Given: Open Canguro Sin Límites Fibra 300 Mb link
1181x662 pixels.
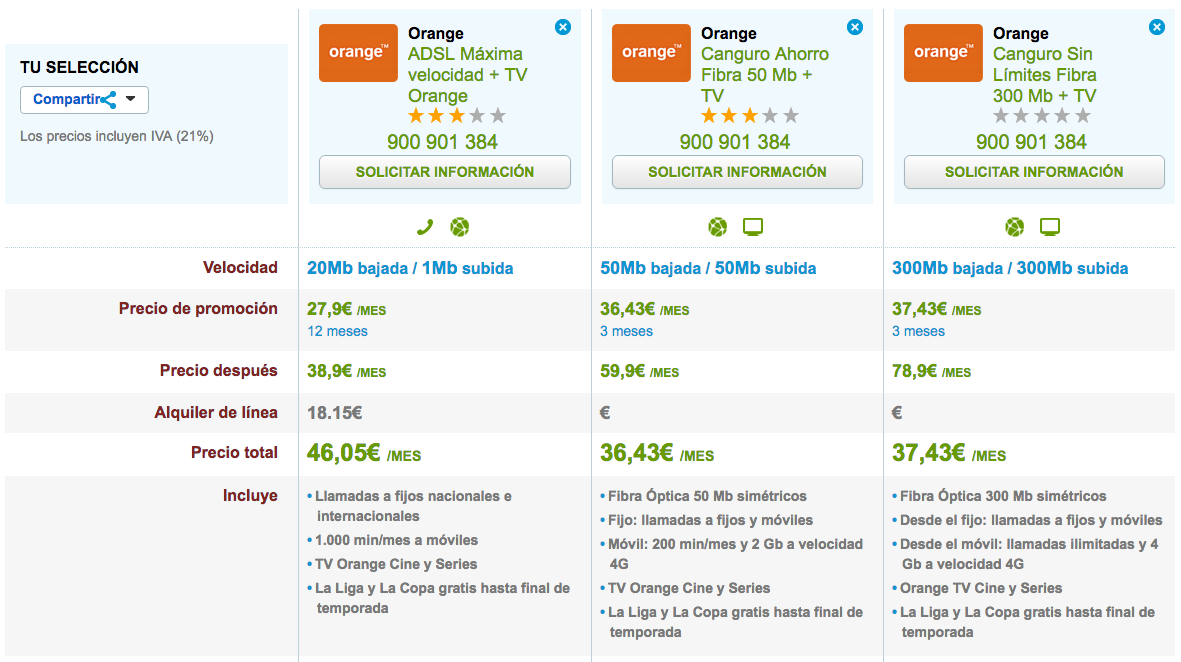Looking at the screenshot, I should point(1045,75).
